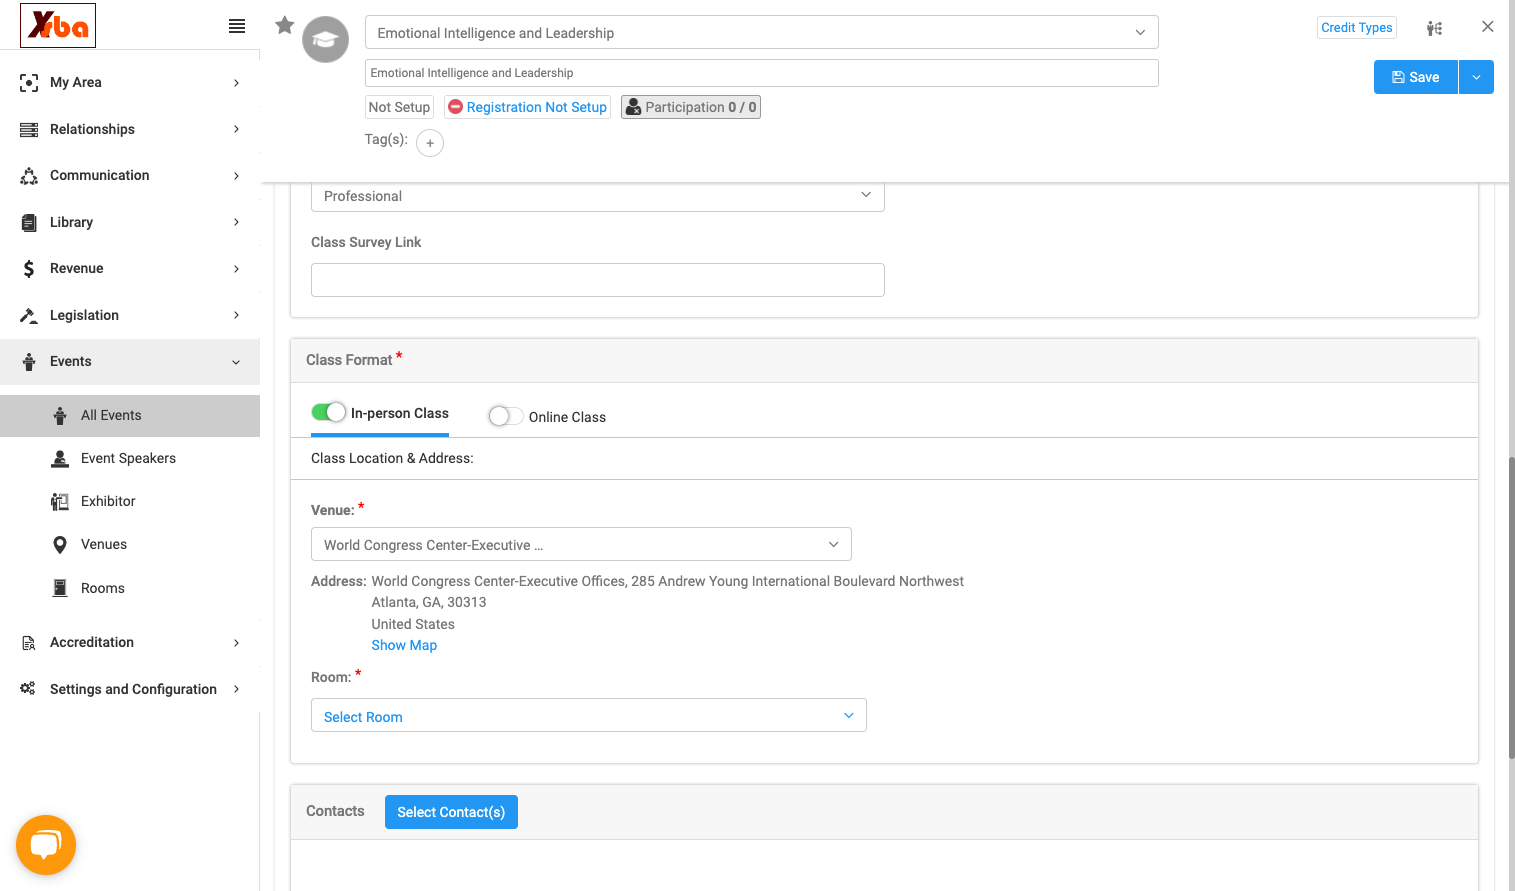Mark event as favorite star
Image resolution: width=1515 pixels, height=891 pixels.
coord(285,25)
